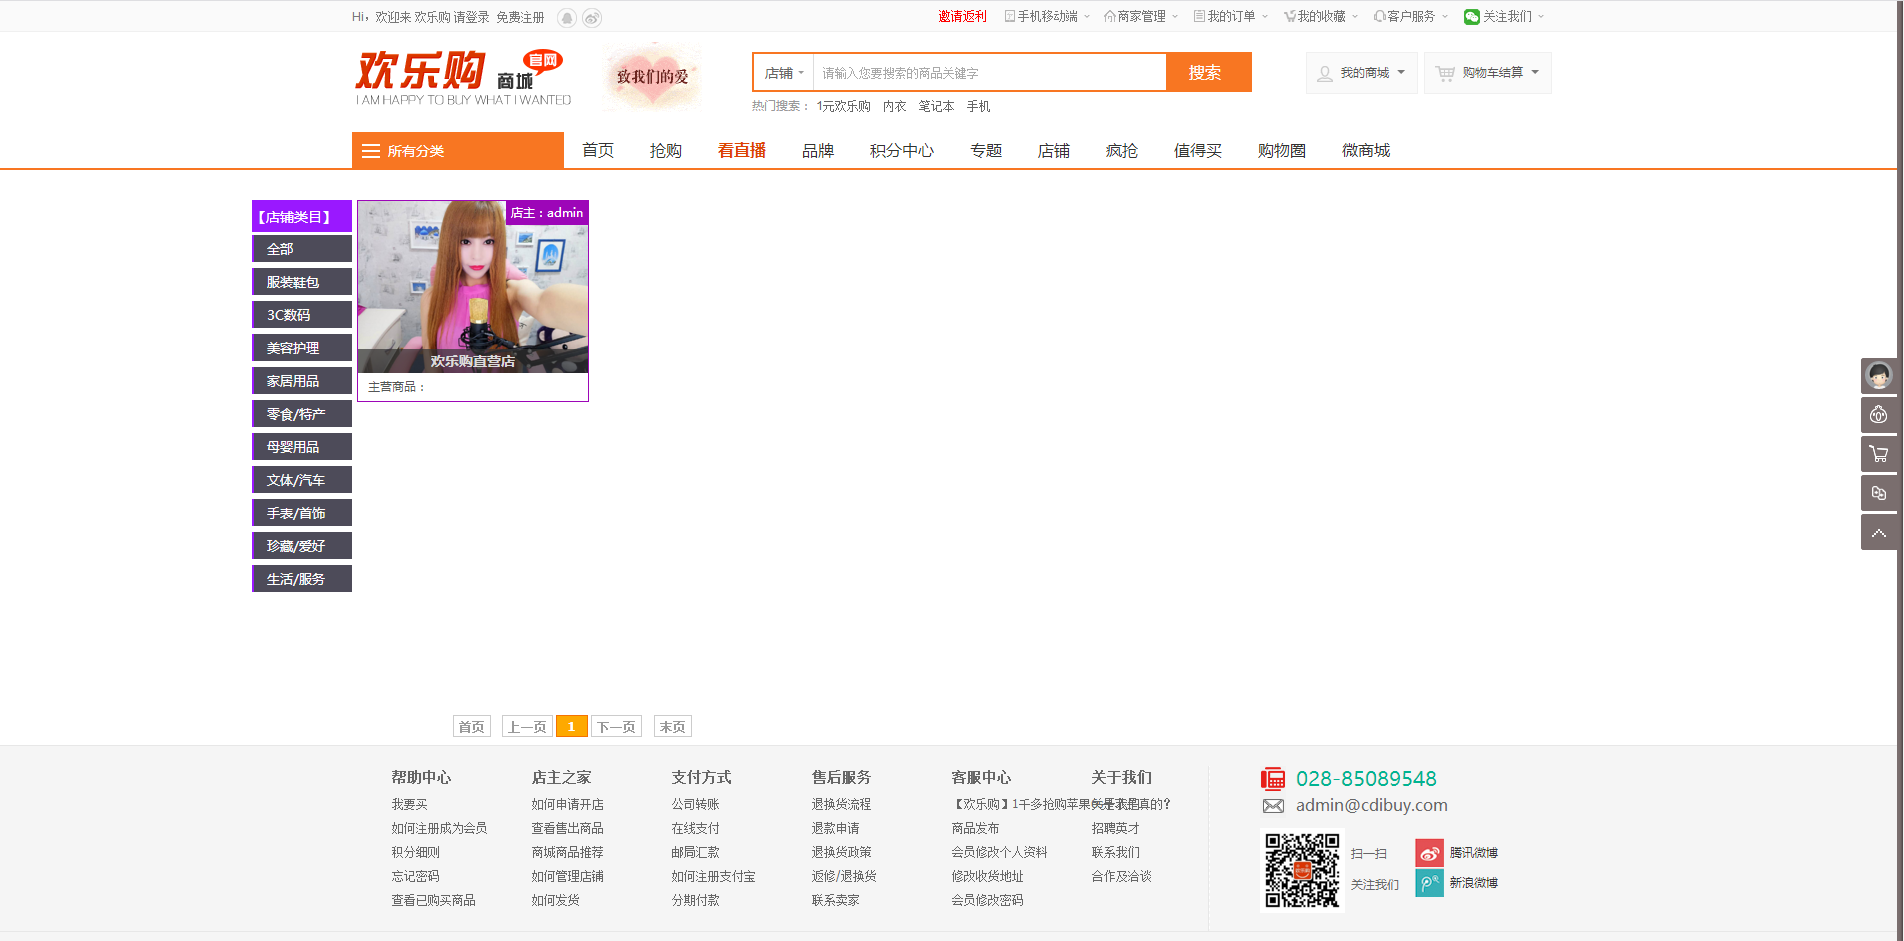Click the pagination 上一页 button

pos(527,727)
